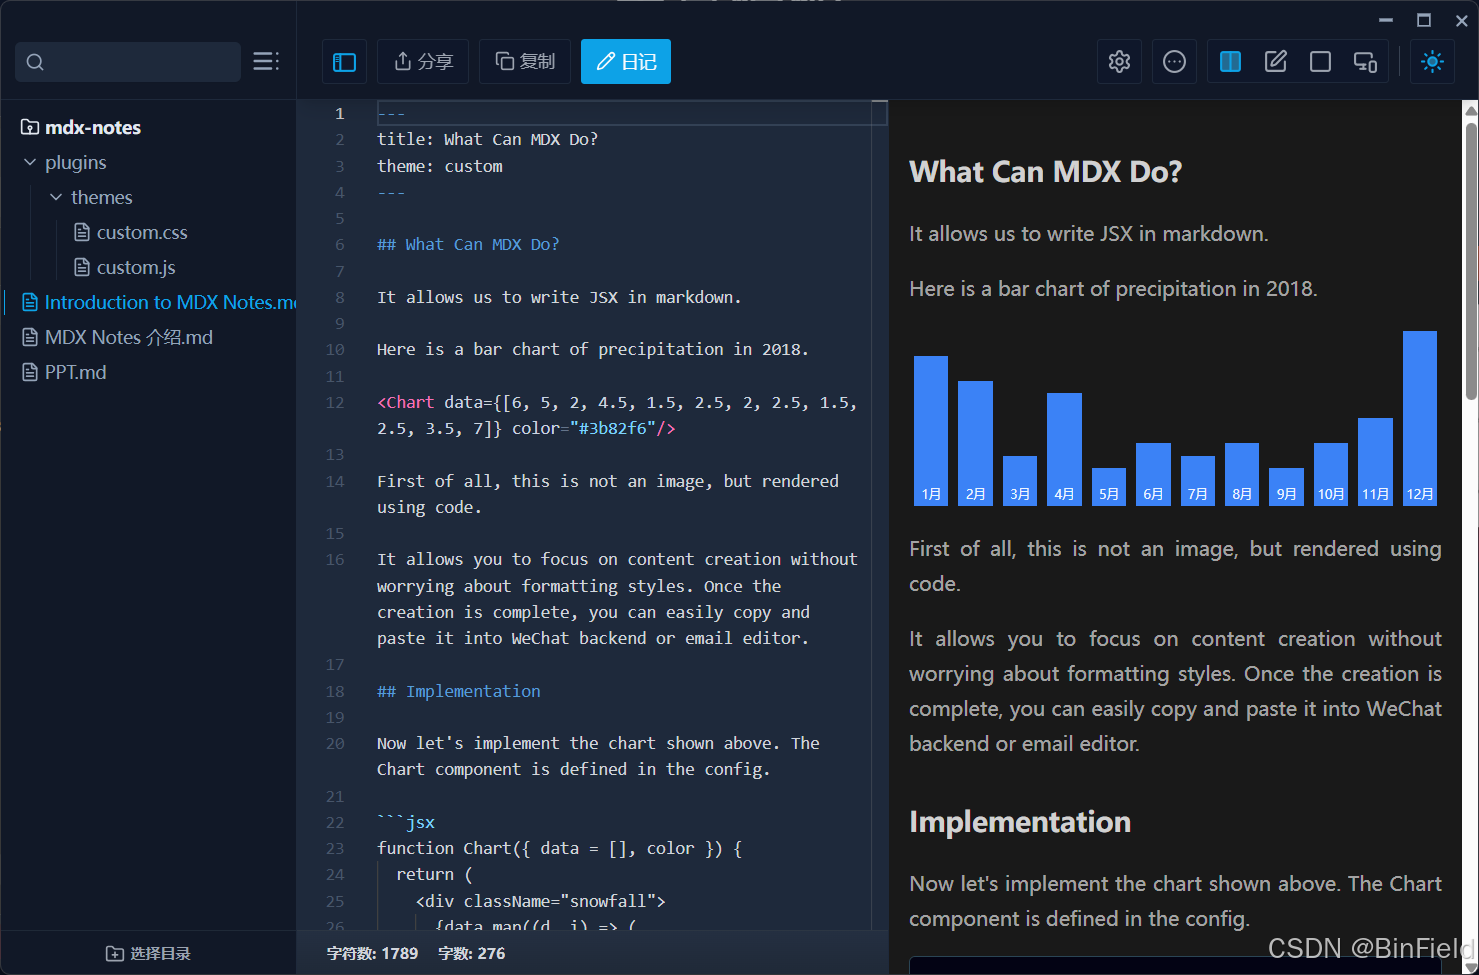The height and width of the screenshot is (975, 1479).
Task: Click the 4月 bar in chart
Action: point(1064,449)
